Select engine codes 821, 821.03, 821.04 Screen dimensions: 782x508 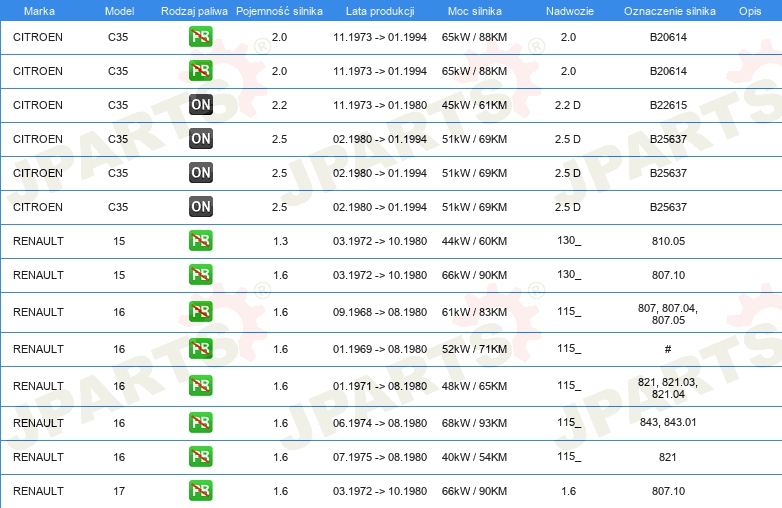tap(668, 388)
